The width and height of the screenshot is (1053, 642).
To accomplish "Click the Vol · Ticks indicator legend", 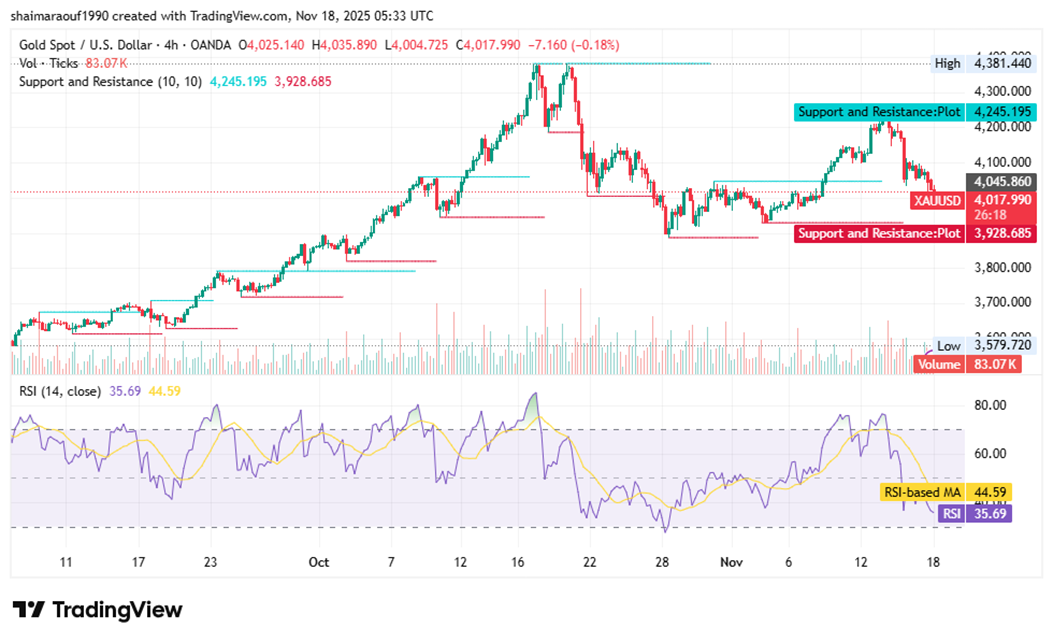I will point(45,63).
